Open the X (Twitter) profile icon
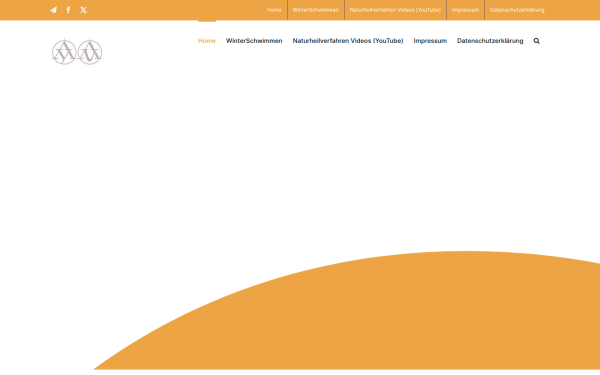600x375 pixels. tap(83, 10)
